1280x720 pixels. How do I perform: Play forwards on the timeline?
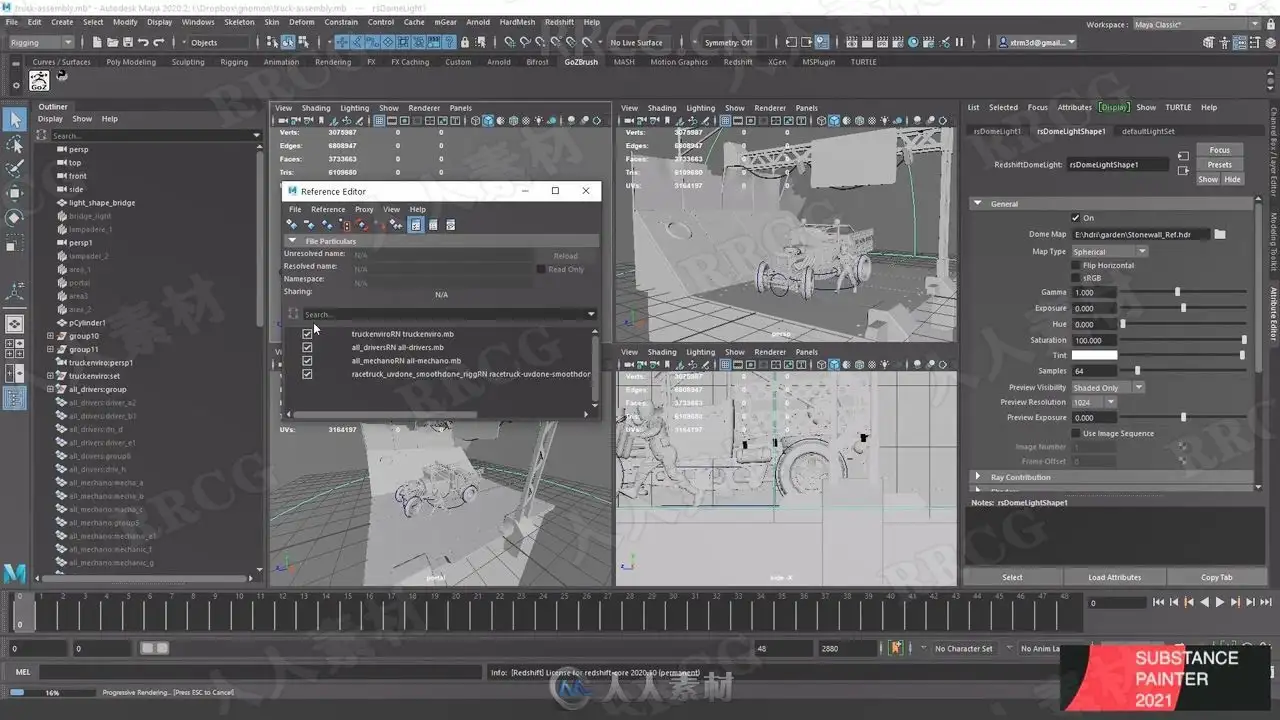pos(1220,602)
